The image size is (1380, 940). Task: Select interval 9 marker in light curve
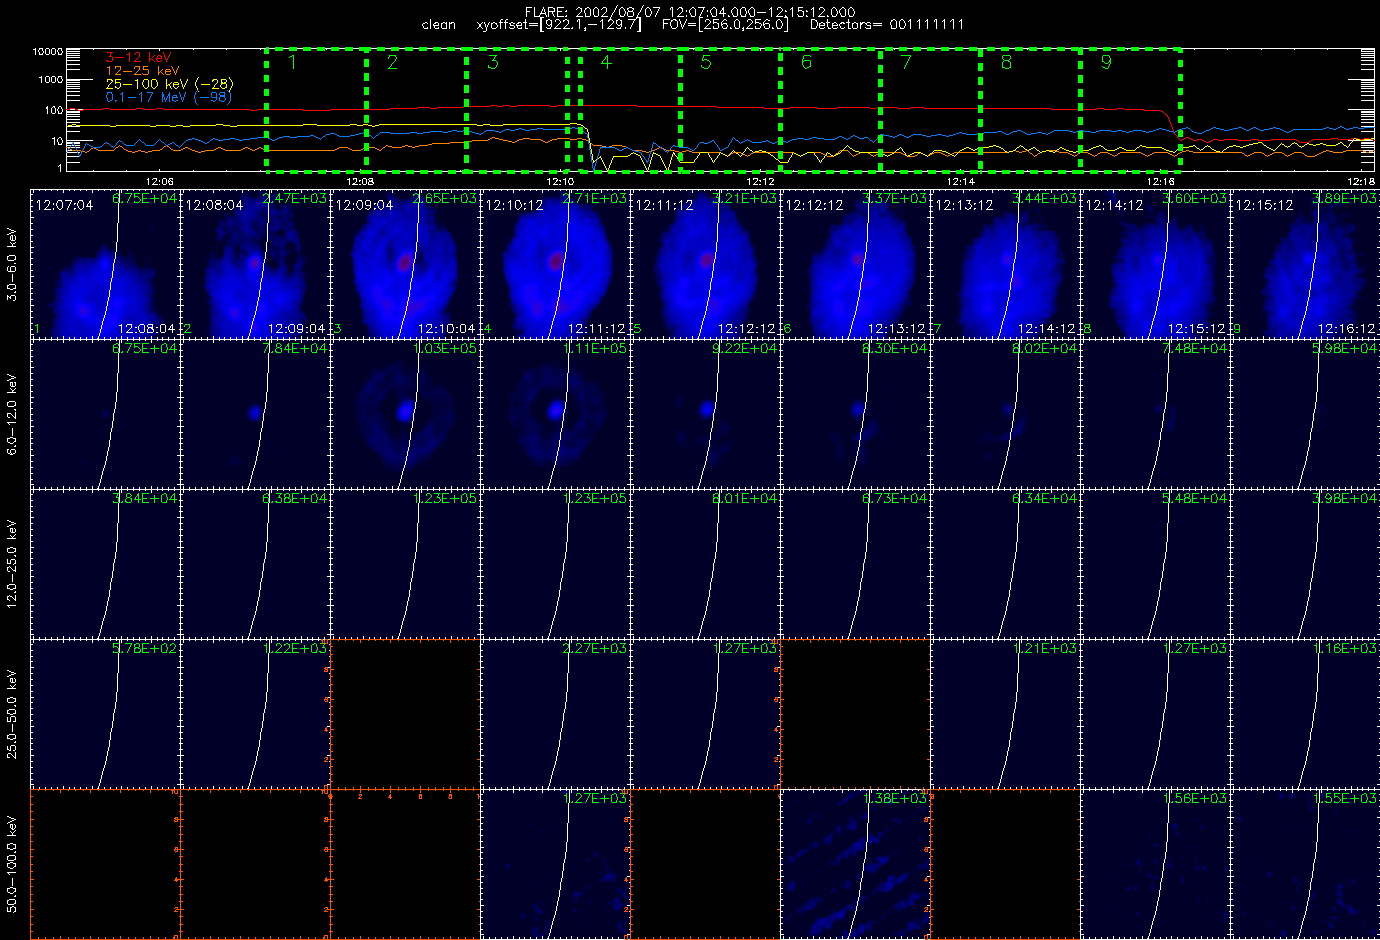[1106, 62]
